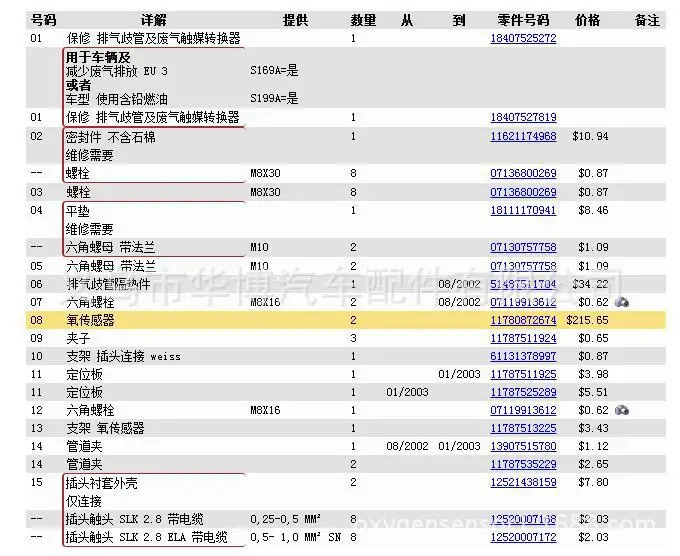Click 减少废气排放 EU 3 text
Image resolution: width=680 pixels, height=556 pixels.
coord(117,71)
